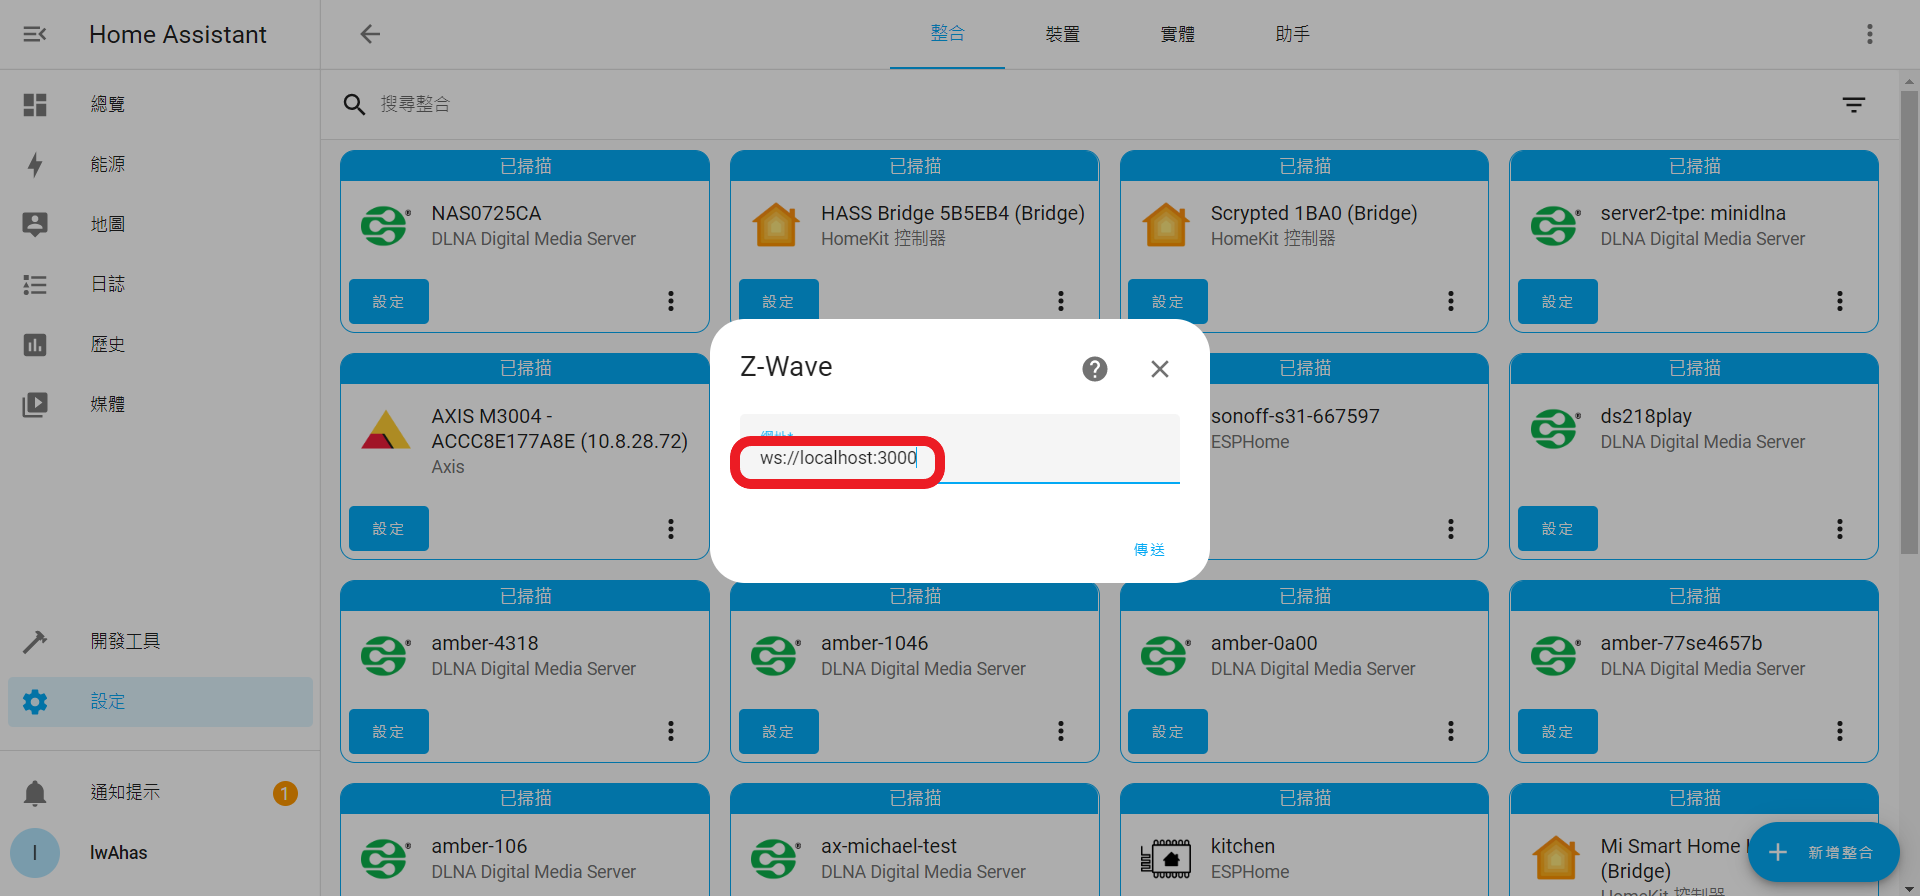Open sonoff-s31-667597 card three-dot menu
The image size is (1920, 896).
pyautogui.click(x=1451, y=529)
